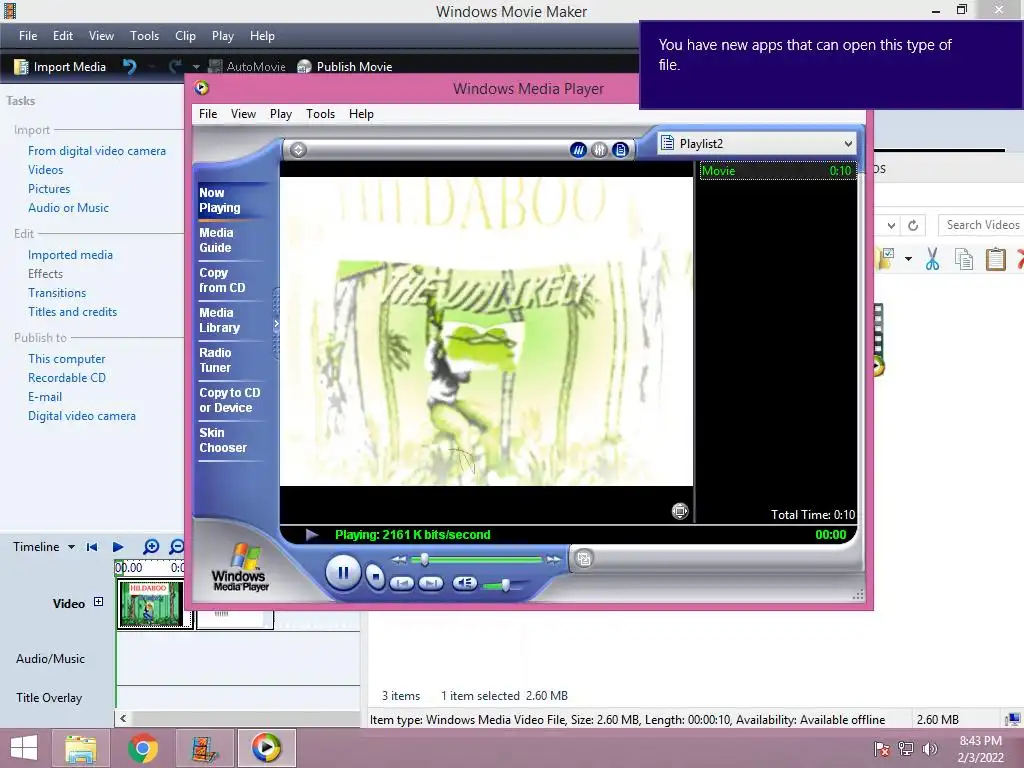Pause playback in Windows Media Player
The width and height of the screenshot is (1024, 768).
(342, 573)
